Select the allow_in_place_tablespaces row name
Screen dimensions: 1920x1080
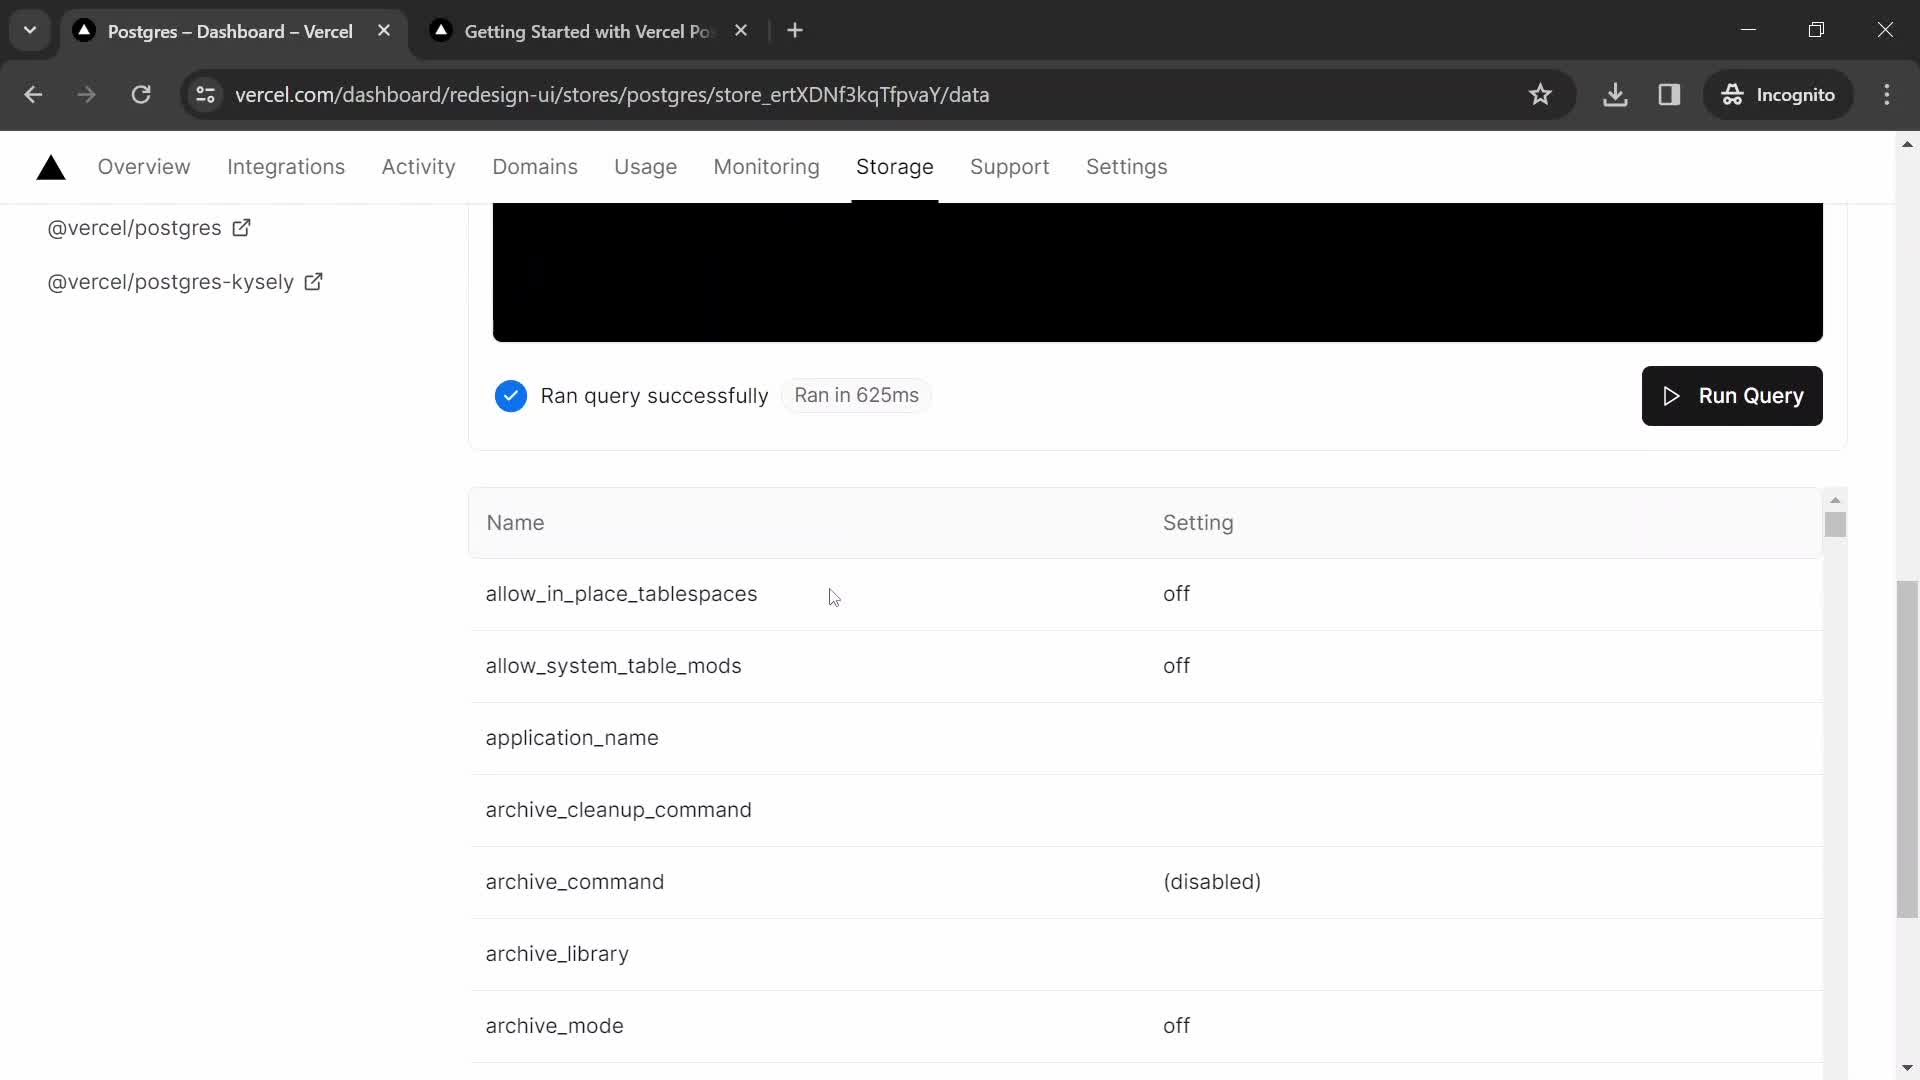point(621,595)
